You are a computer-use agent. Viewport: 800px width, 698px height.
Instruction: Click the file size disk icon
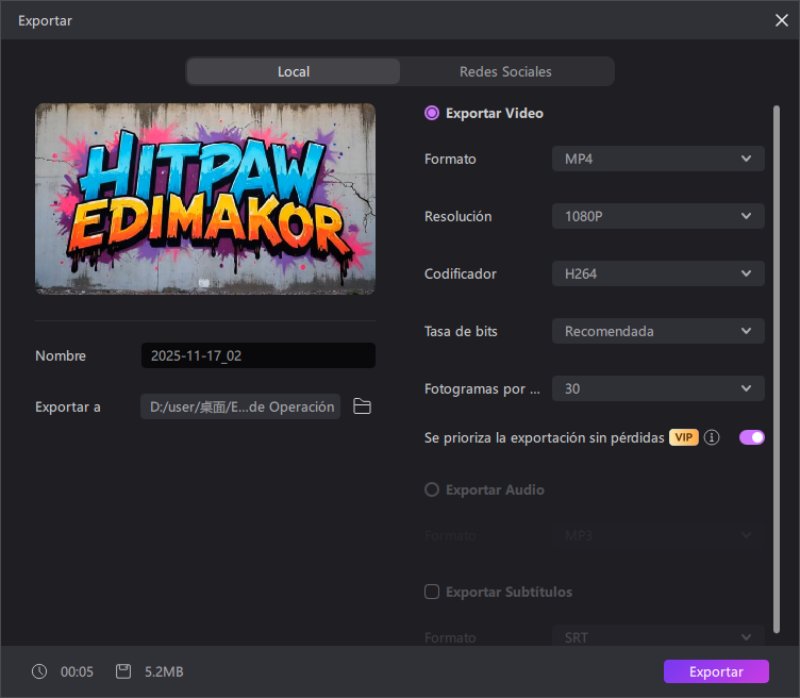[x=123, y=672]
